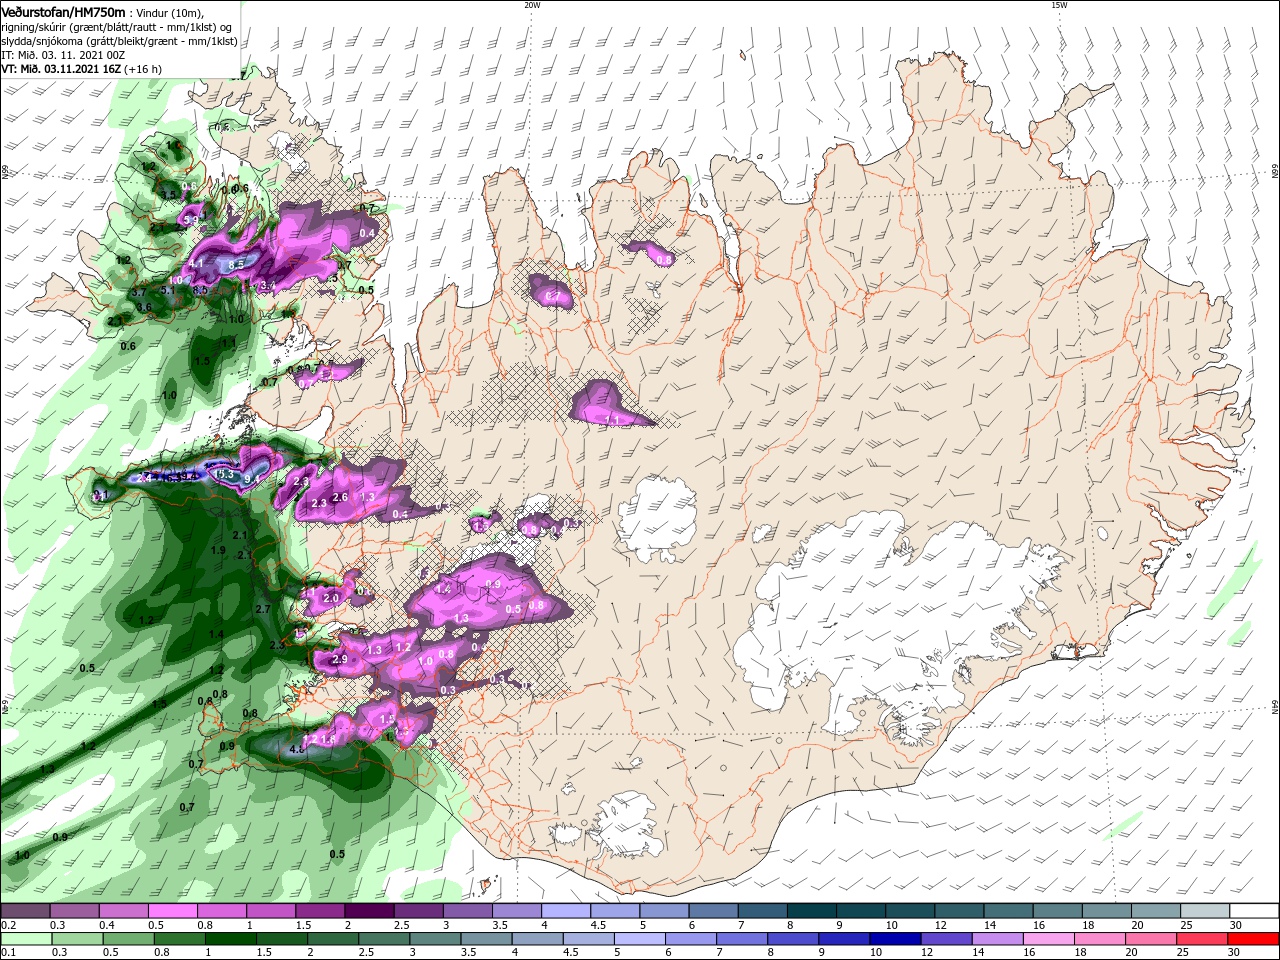Click the '20W' longitude label
Screen dimensions: 1280x960
(x=532, y=5)
